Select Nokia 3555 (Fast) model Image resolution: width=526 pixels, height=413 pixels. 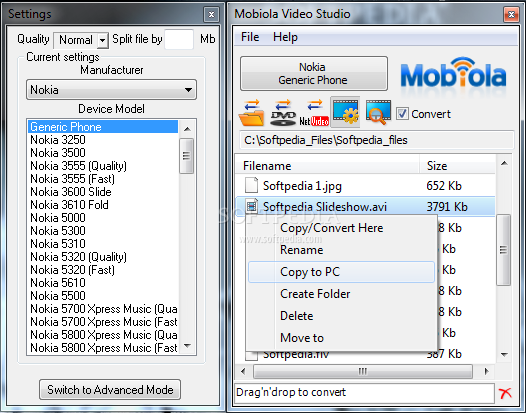coord(103,179)
